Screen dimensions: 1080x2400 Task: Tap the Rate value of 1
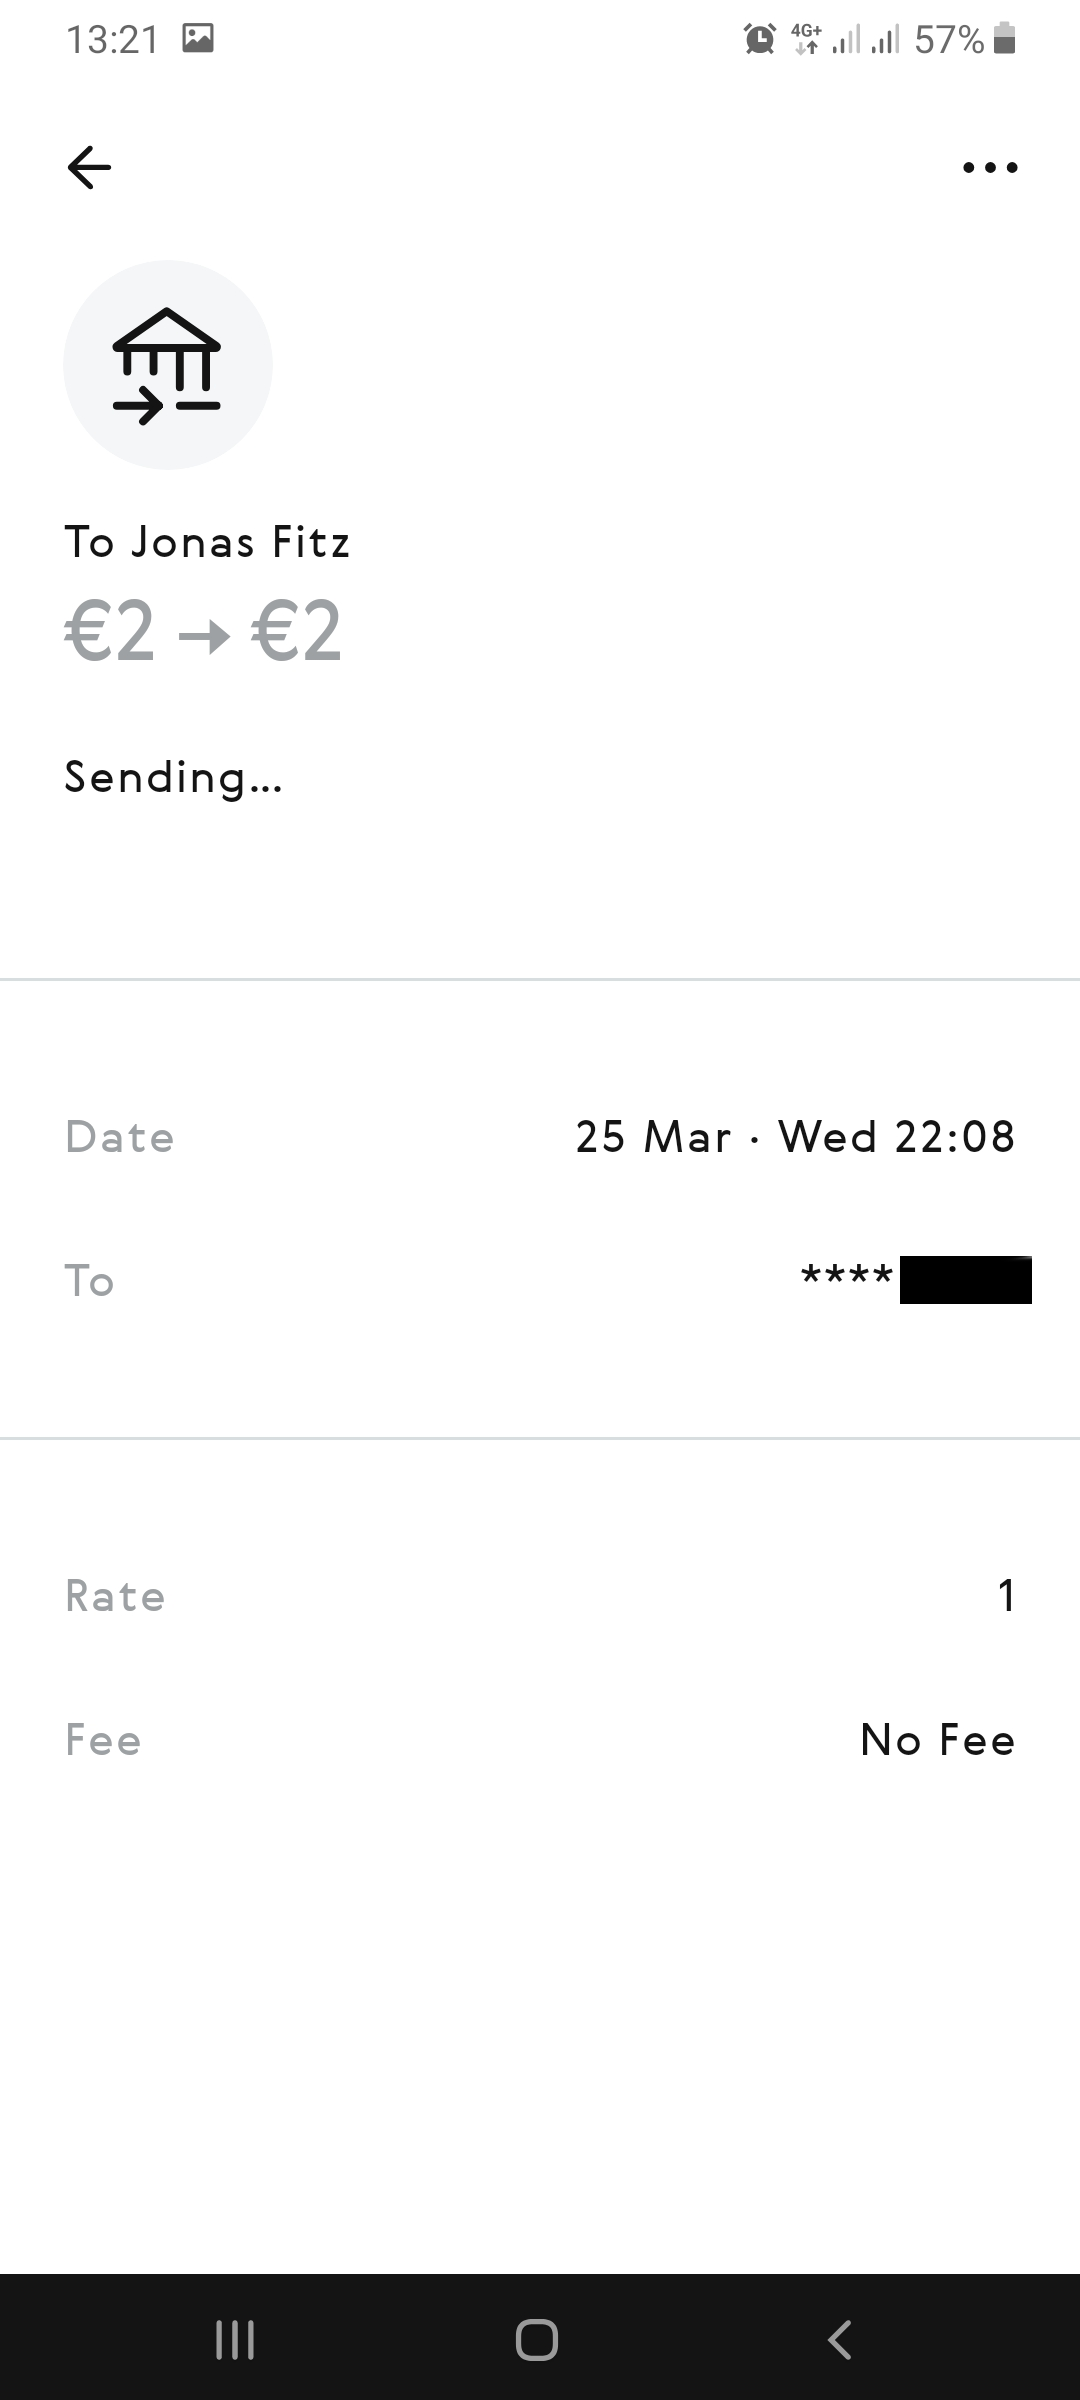(1007, 1596)
